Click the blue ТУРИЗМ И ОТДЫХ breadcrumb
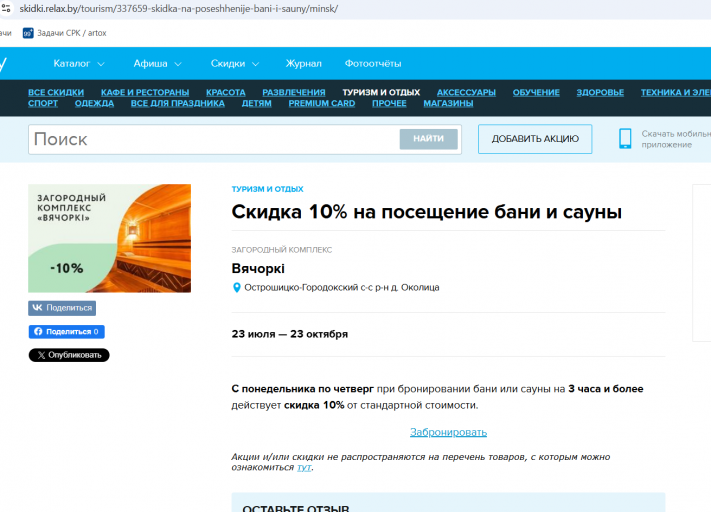Screen dimensions: 711x512 coord(268,189)
